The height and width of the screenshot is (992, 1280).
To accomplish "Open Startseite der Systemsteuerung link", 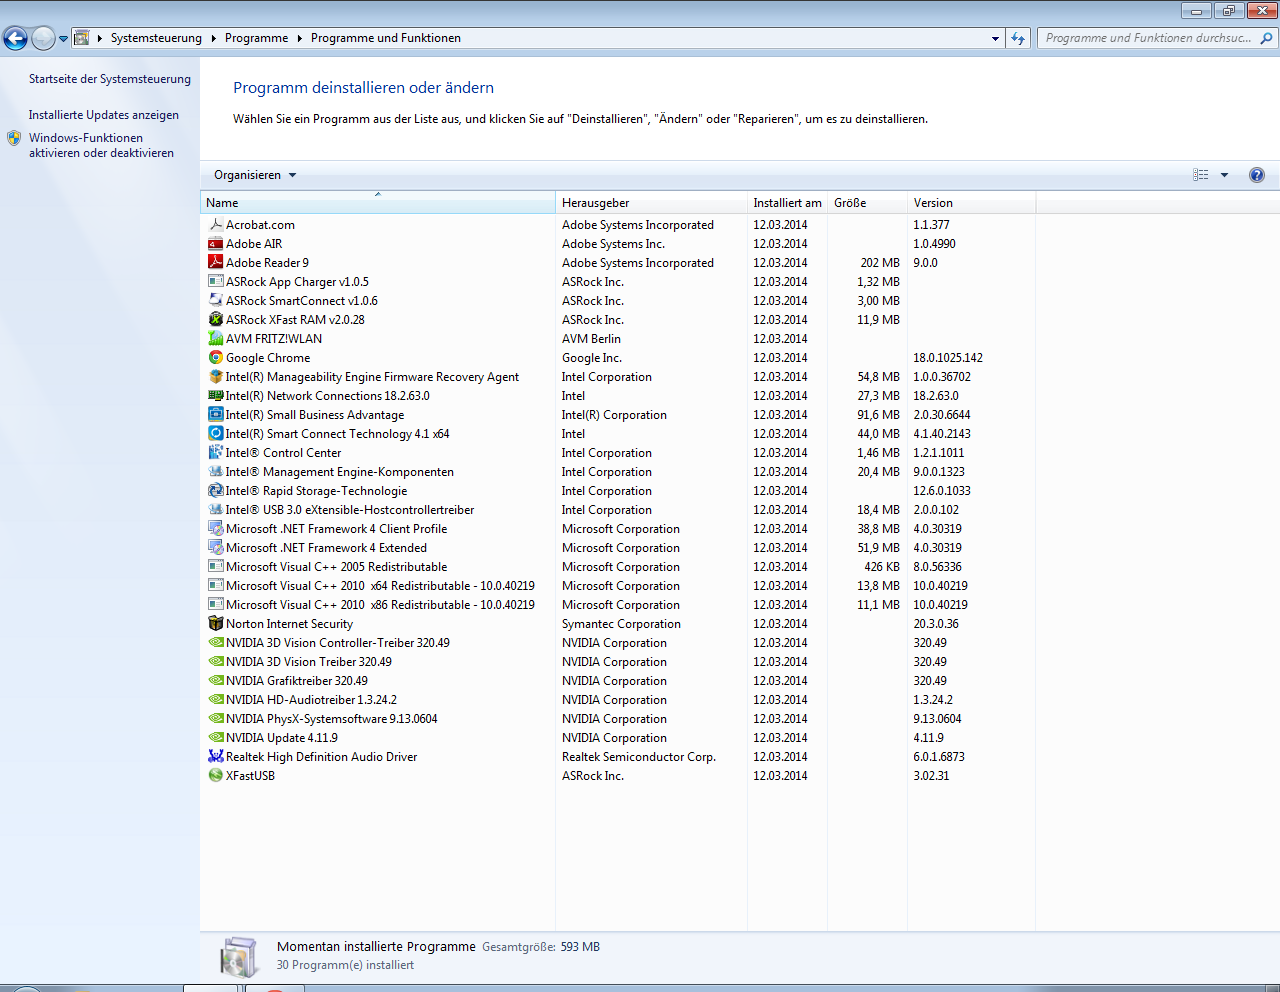I will pyautogui.click(x=109, y=79).
